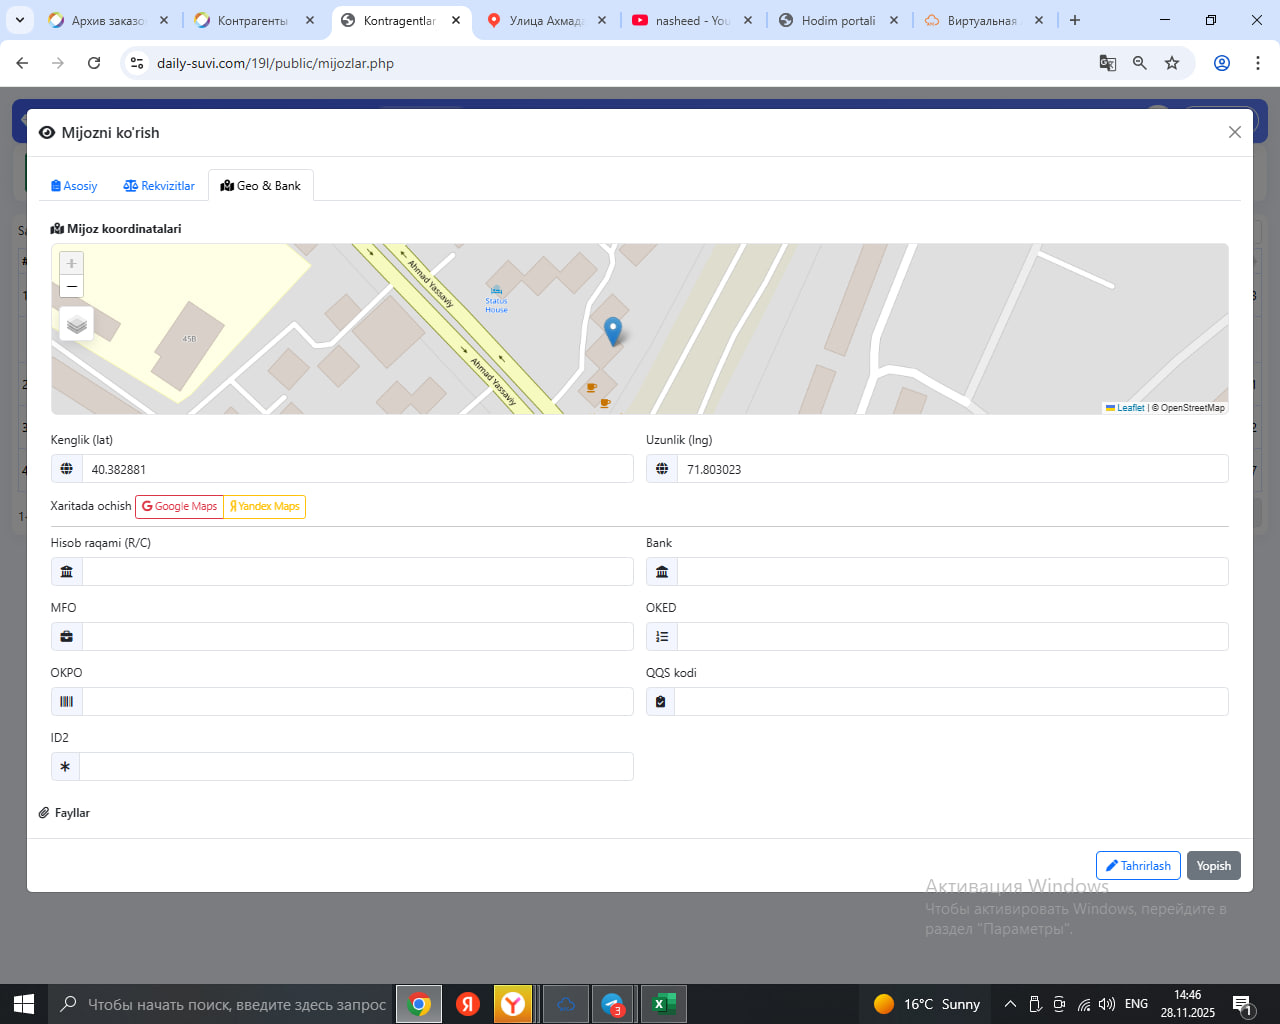This screenshot has height=1024, width=1280.
Task: Switch to the Rekvizitlar tab
Action: tap(159, 186)
